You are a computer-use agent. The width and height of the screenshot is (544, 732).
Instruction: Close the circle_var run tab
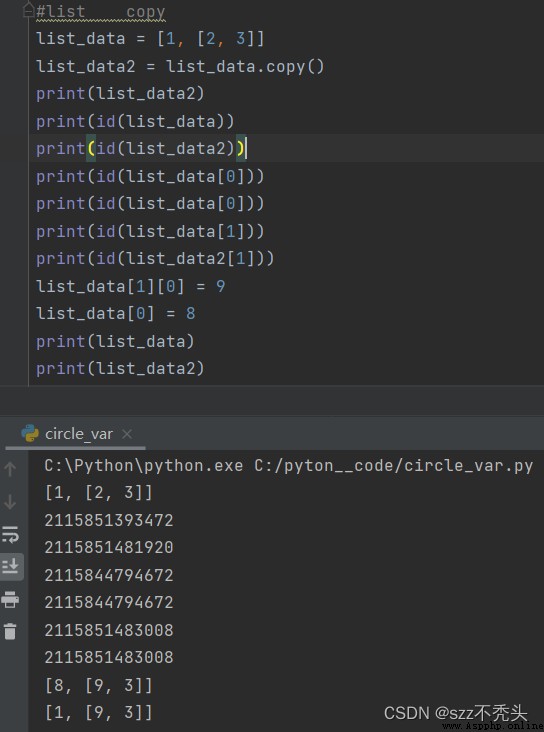point(127,434)
